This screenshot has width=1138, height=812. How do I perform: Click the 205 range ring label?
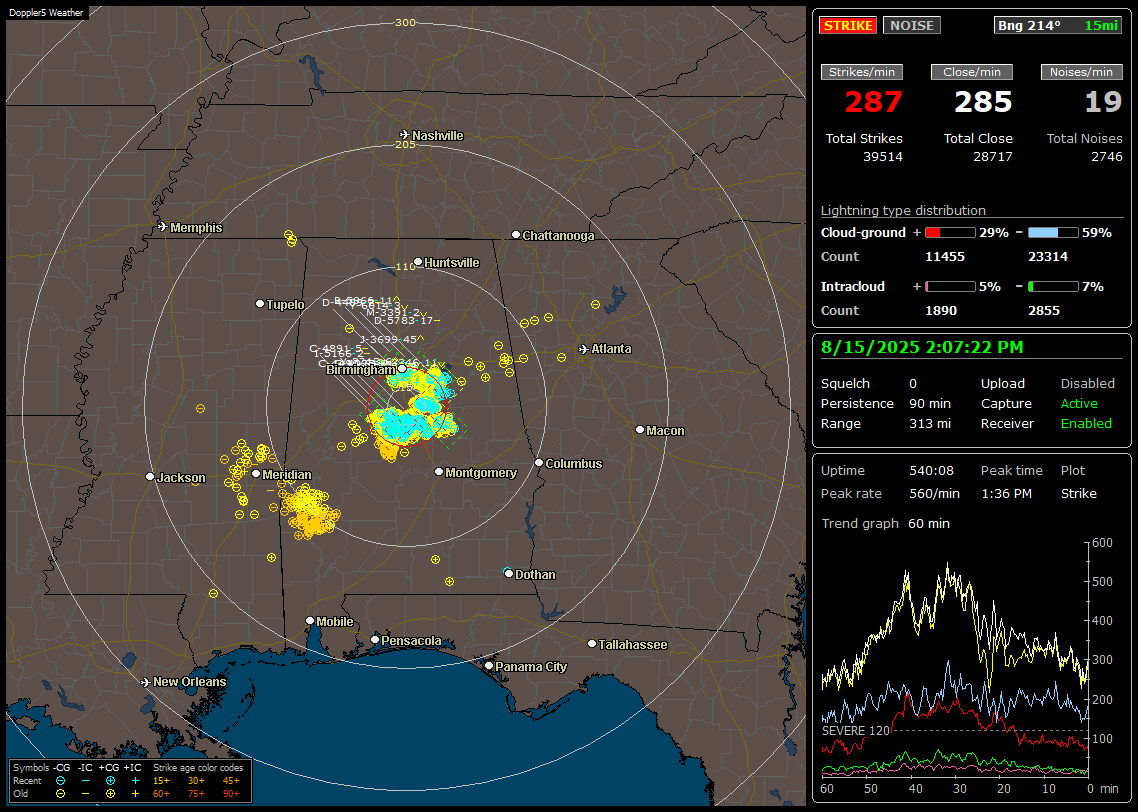(x=405, y=144)
